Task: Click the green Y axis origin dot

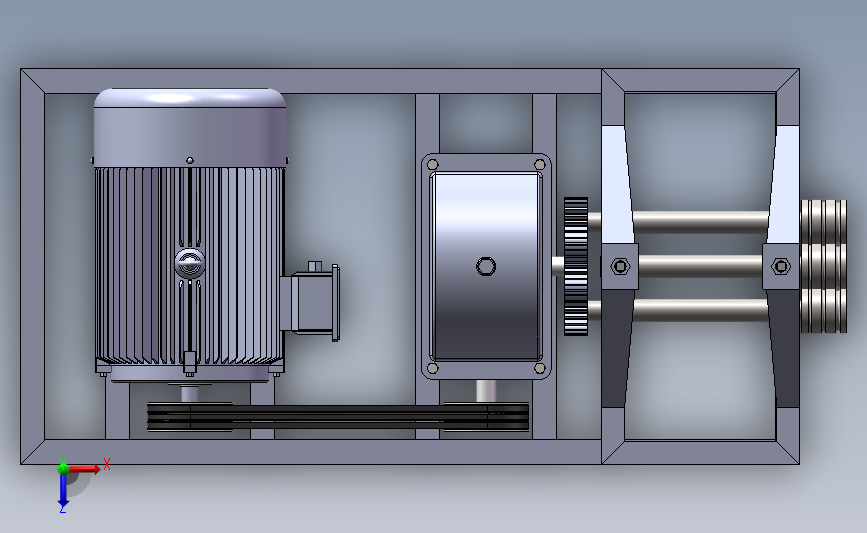Action: [63, 469]
